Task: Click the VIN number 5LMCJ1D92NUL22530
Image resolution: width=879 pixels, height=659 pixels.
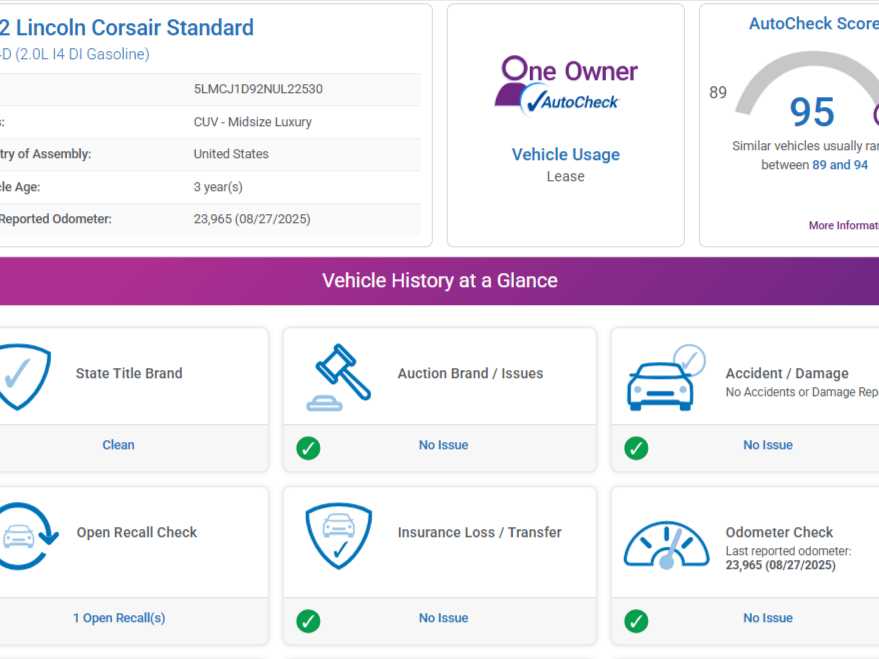Action: tap(258, 89)
